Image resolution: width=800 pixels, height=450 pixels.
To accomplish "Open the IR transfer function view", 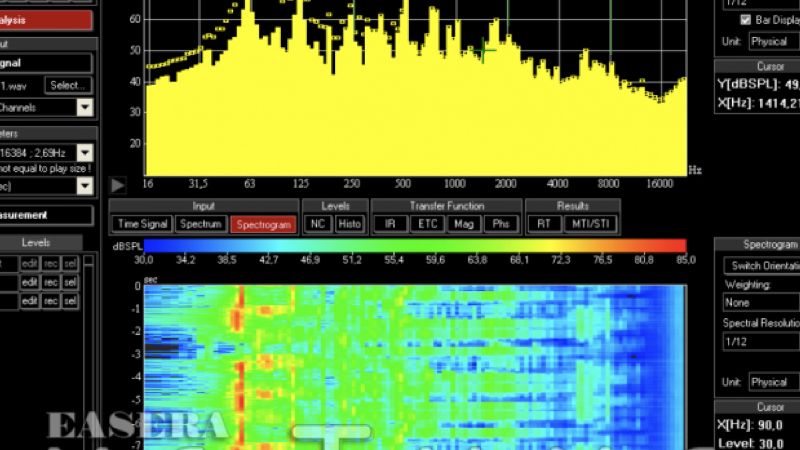I will coord(390,224).
